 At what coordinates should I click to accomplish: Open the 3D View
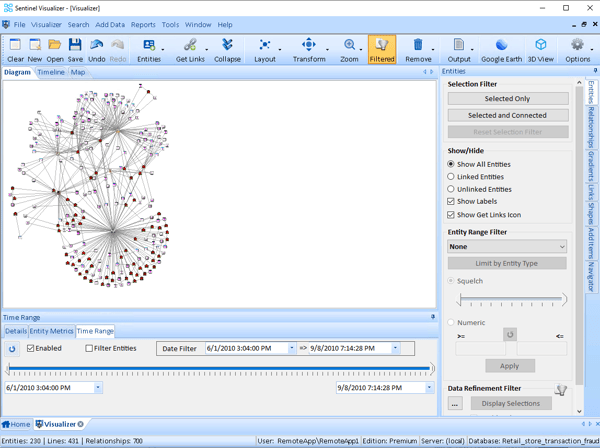540,46
